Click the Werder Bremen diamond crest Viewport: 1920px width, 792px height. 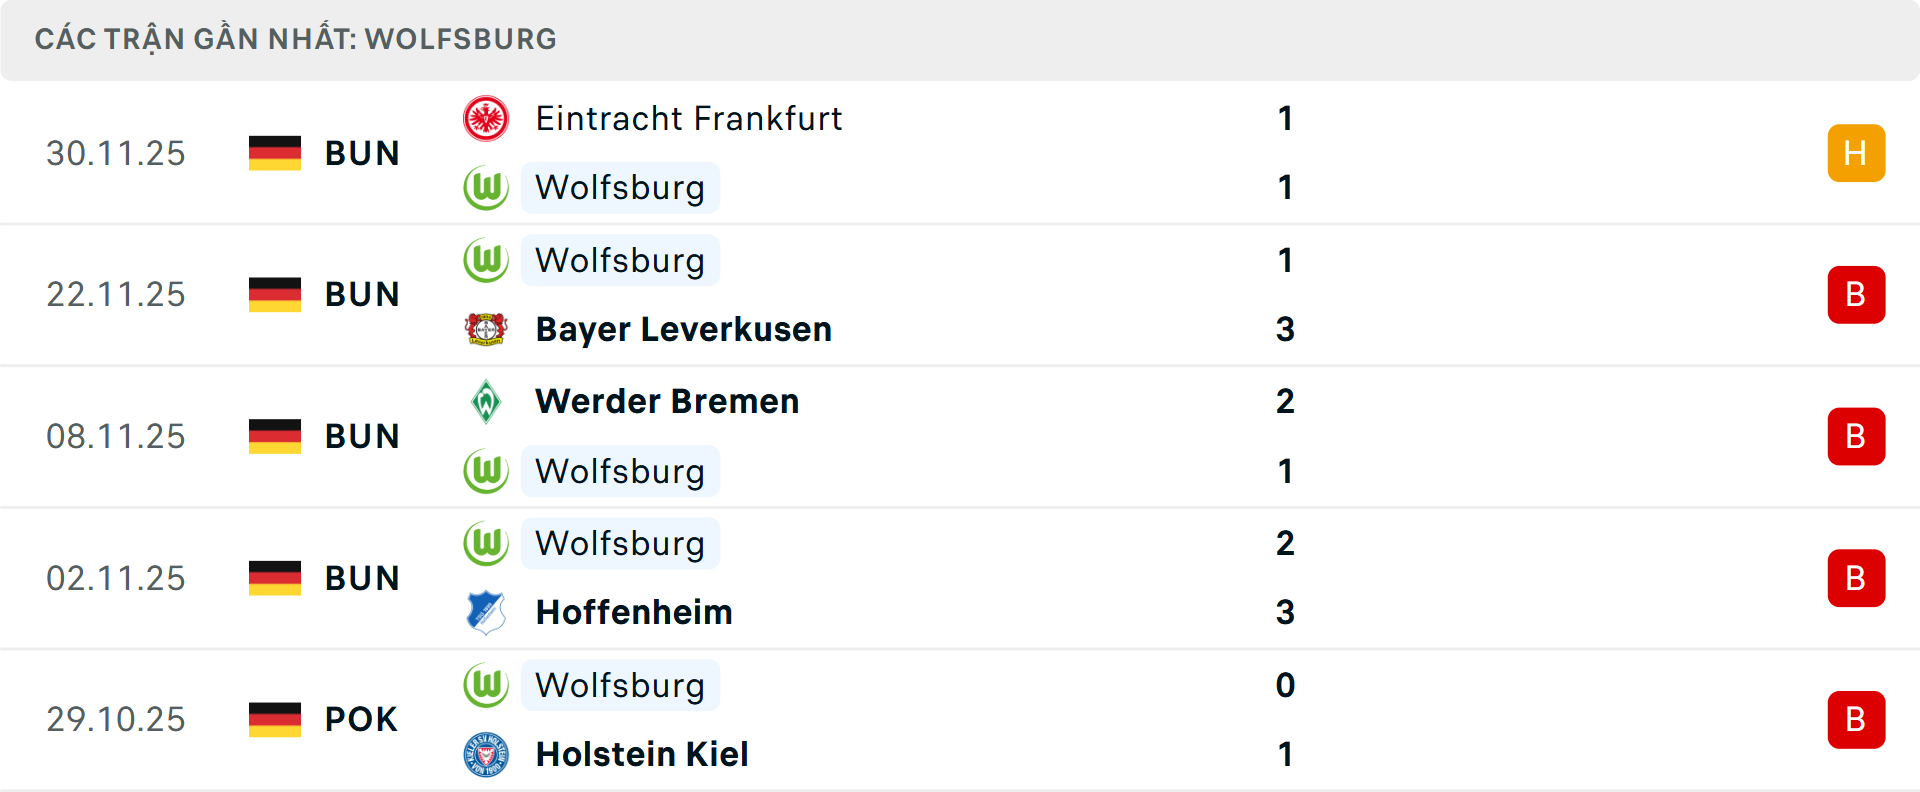point(486,402)
